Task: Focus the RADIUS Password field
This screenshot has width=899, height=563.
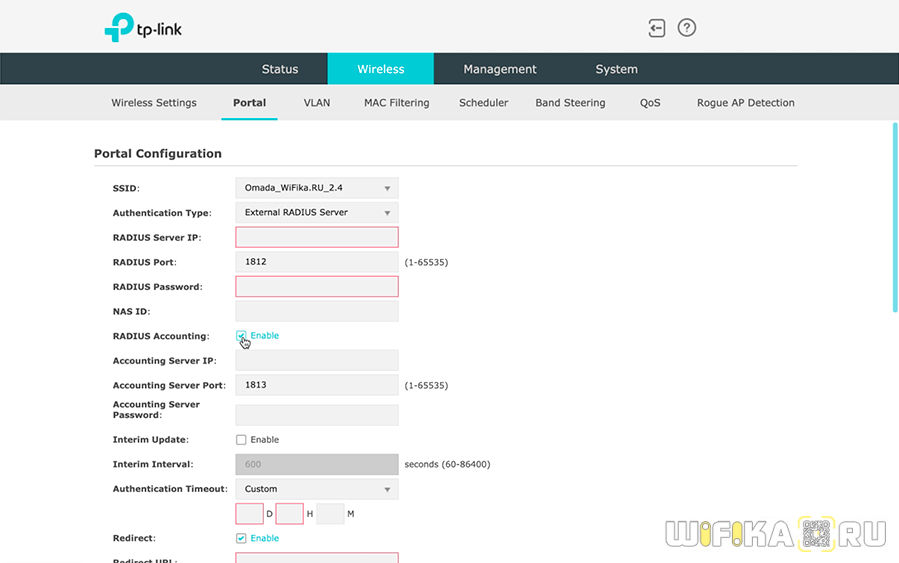Action: pyautogui.click(x=316, y=287)
